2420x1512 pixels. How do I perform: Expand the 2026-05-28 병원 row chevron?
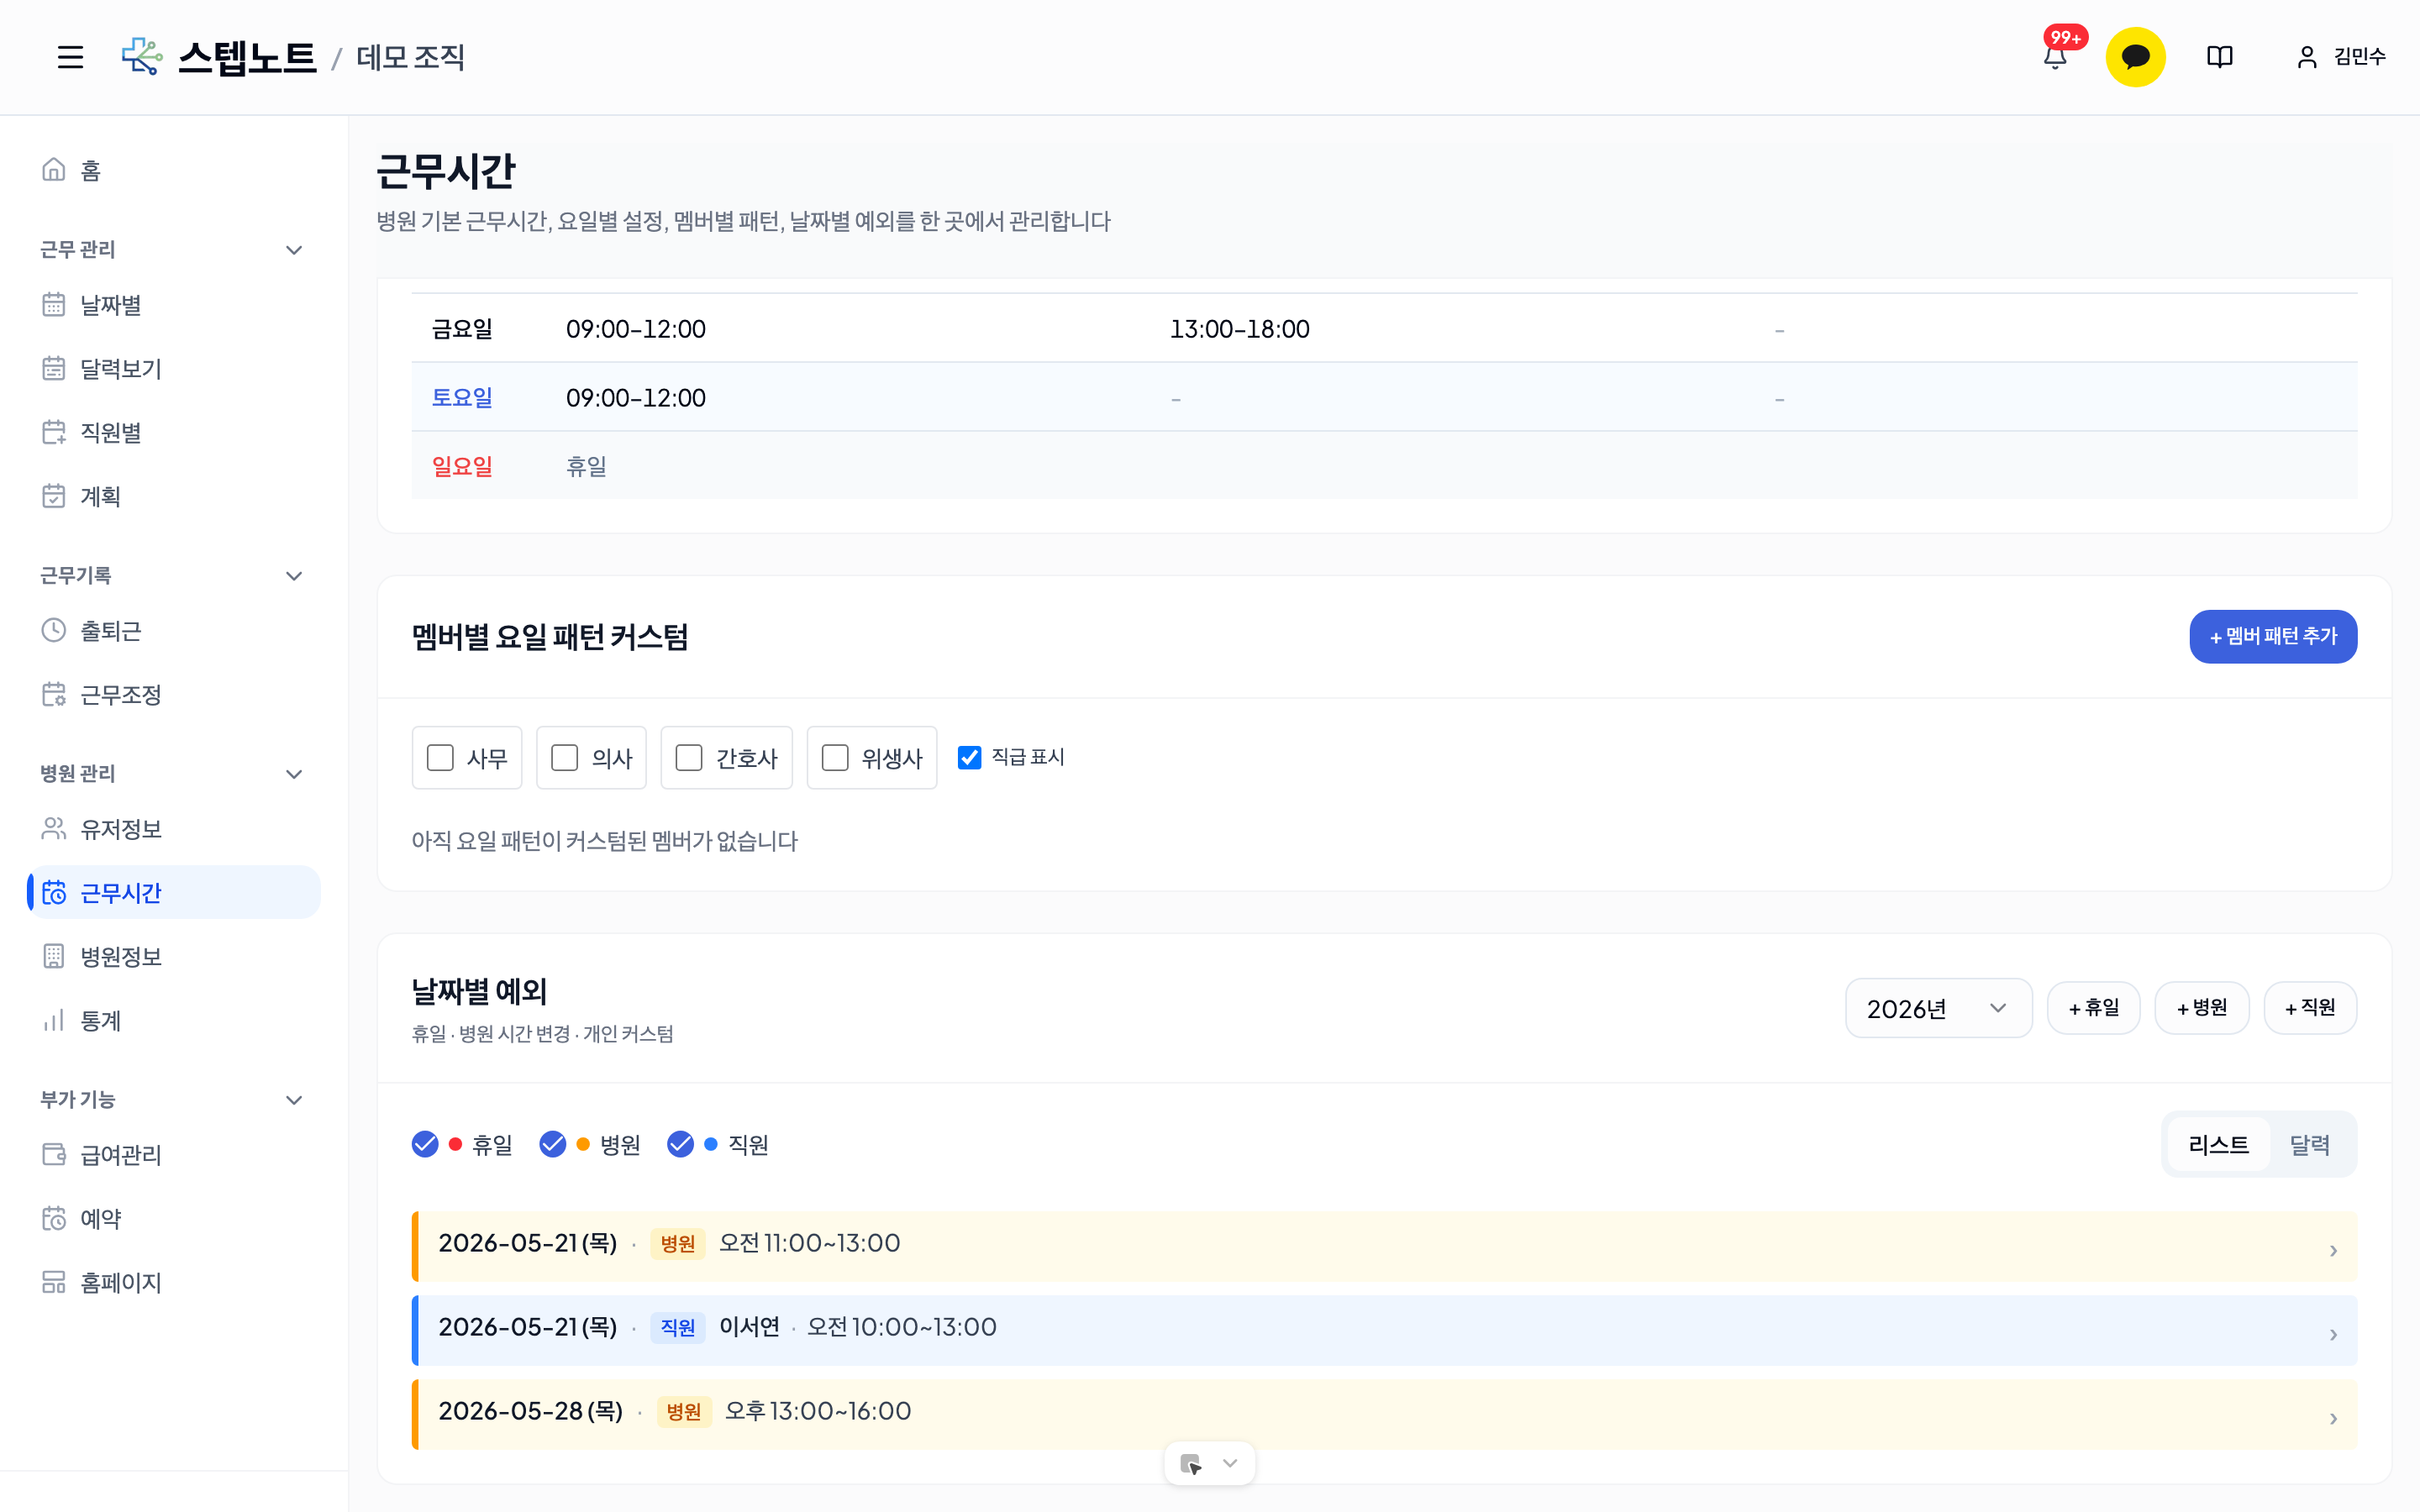point(2333,1418)
